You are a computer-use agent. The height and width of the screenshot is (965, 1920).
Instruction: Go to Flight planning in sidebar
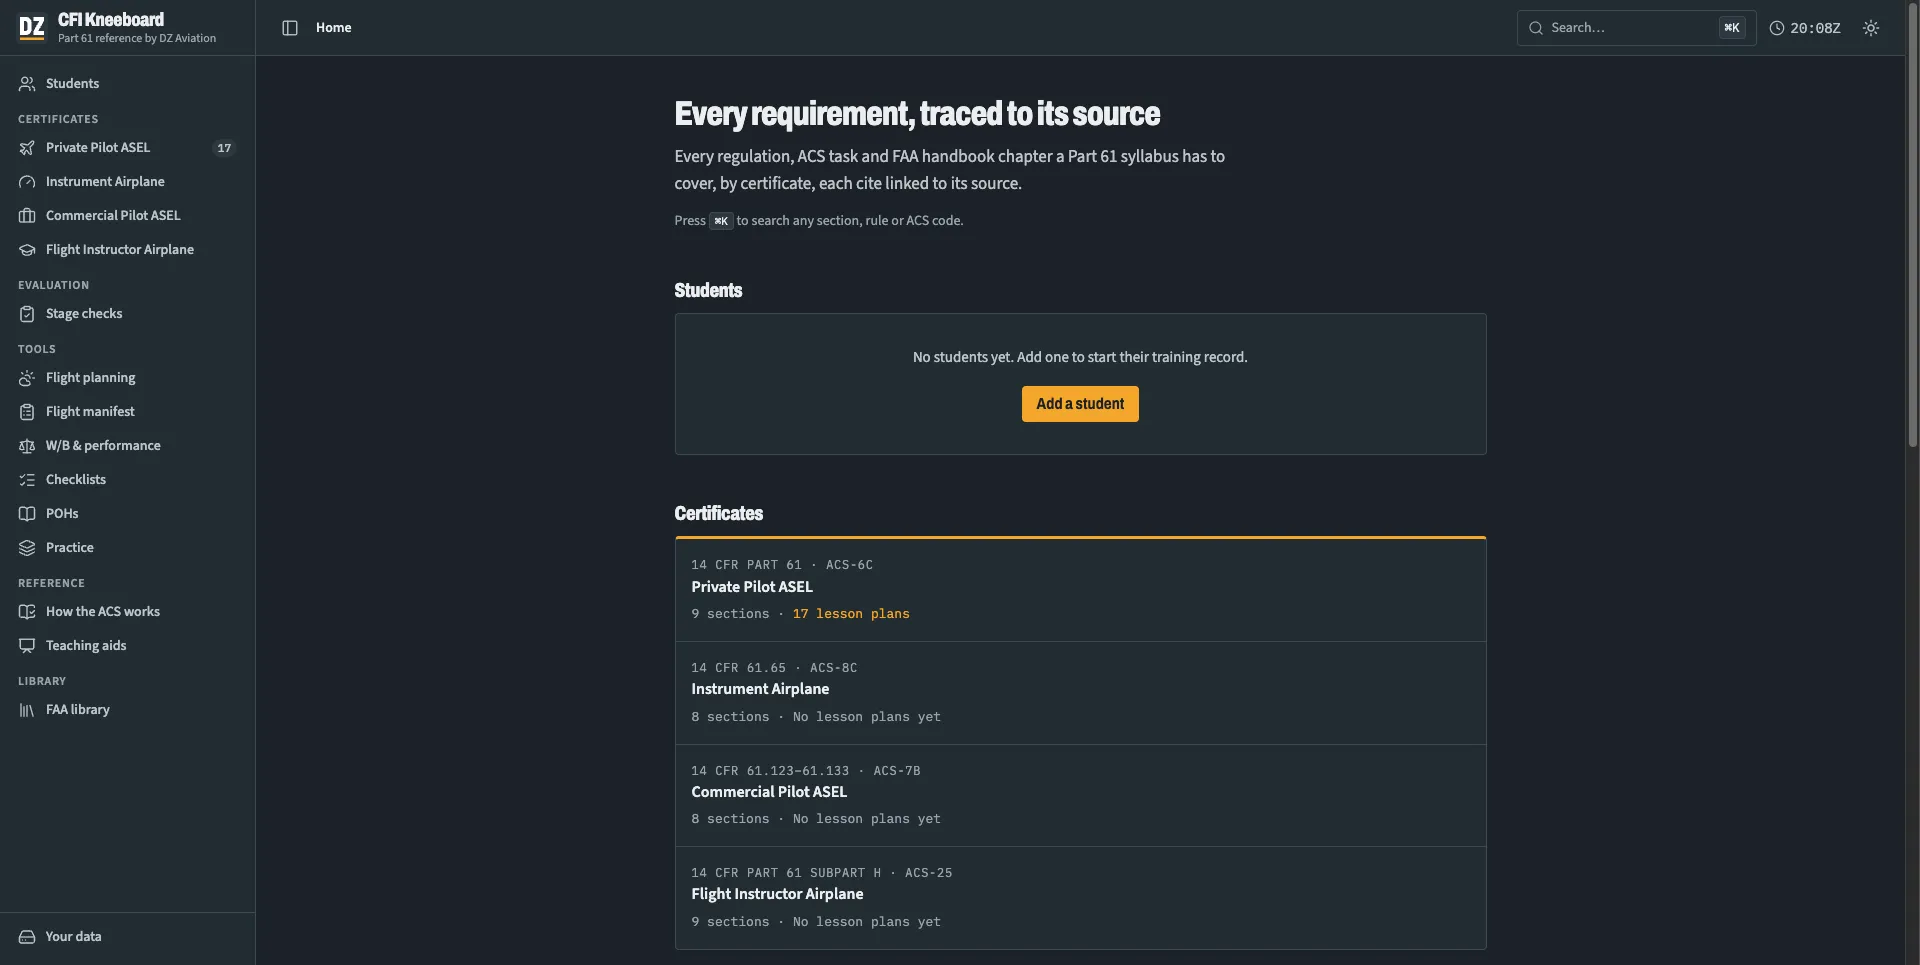(127, 378)
